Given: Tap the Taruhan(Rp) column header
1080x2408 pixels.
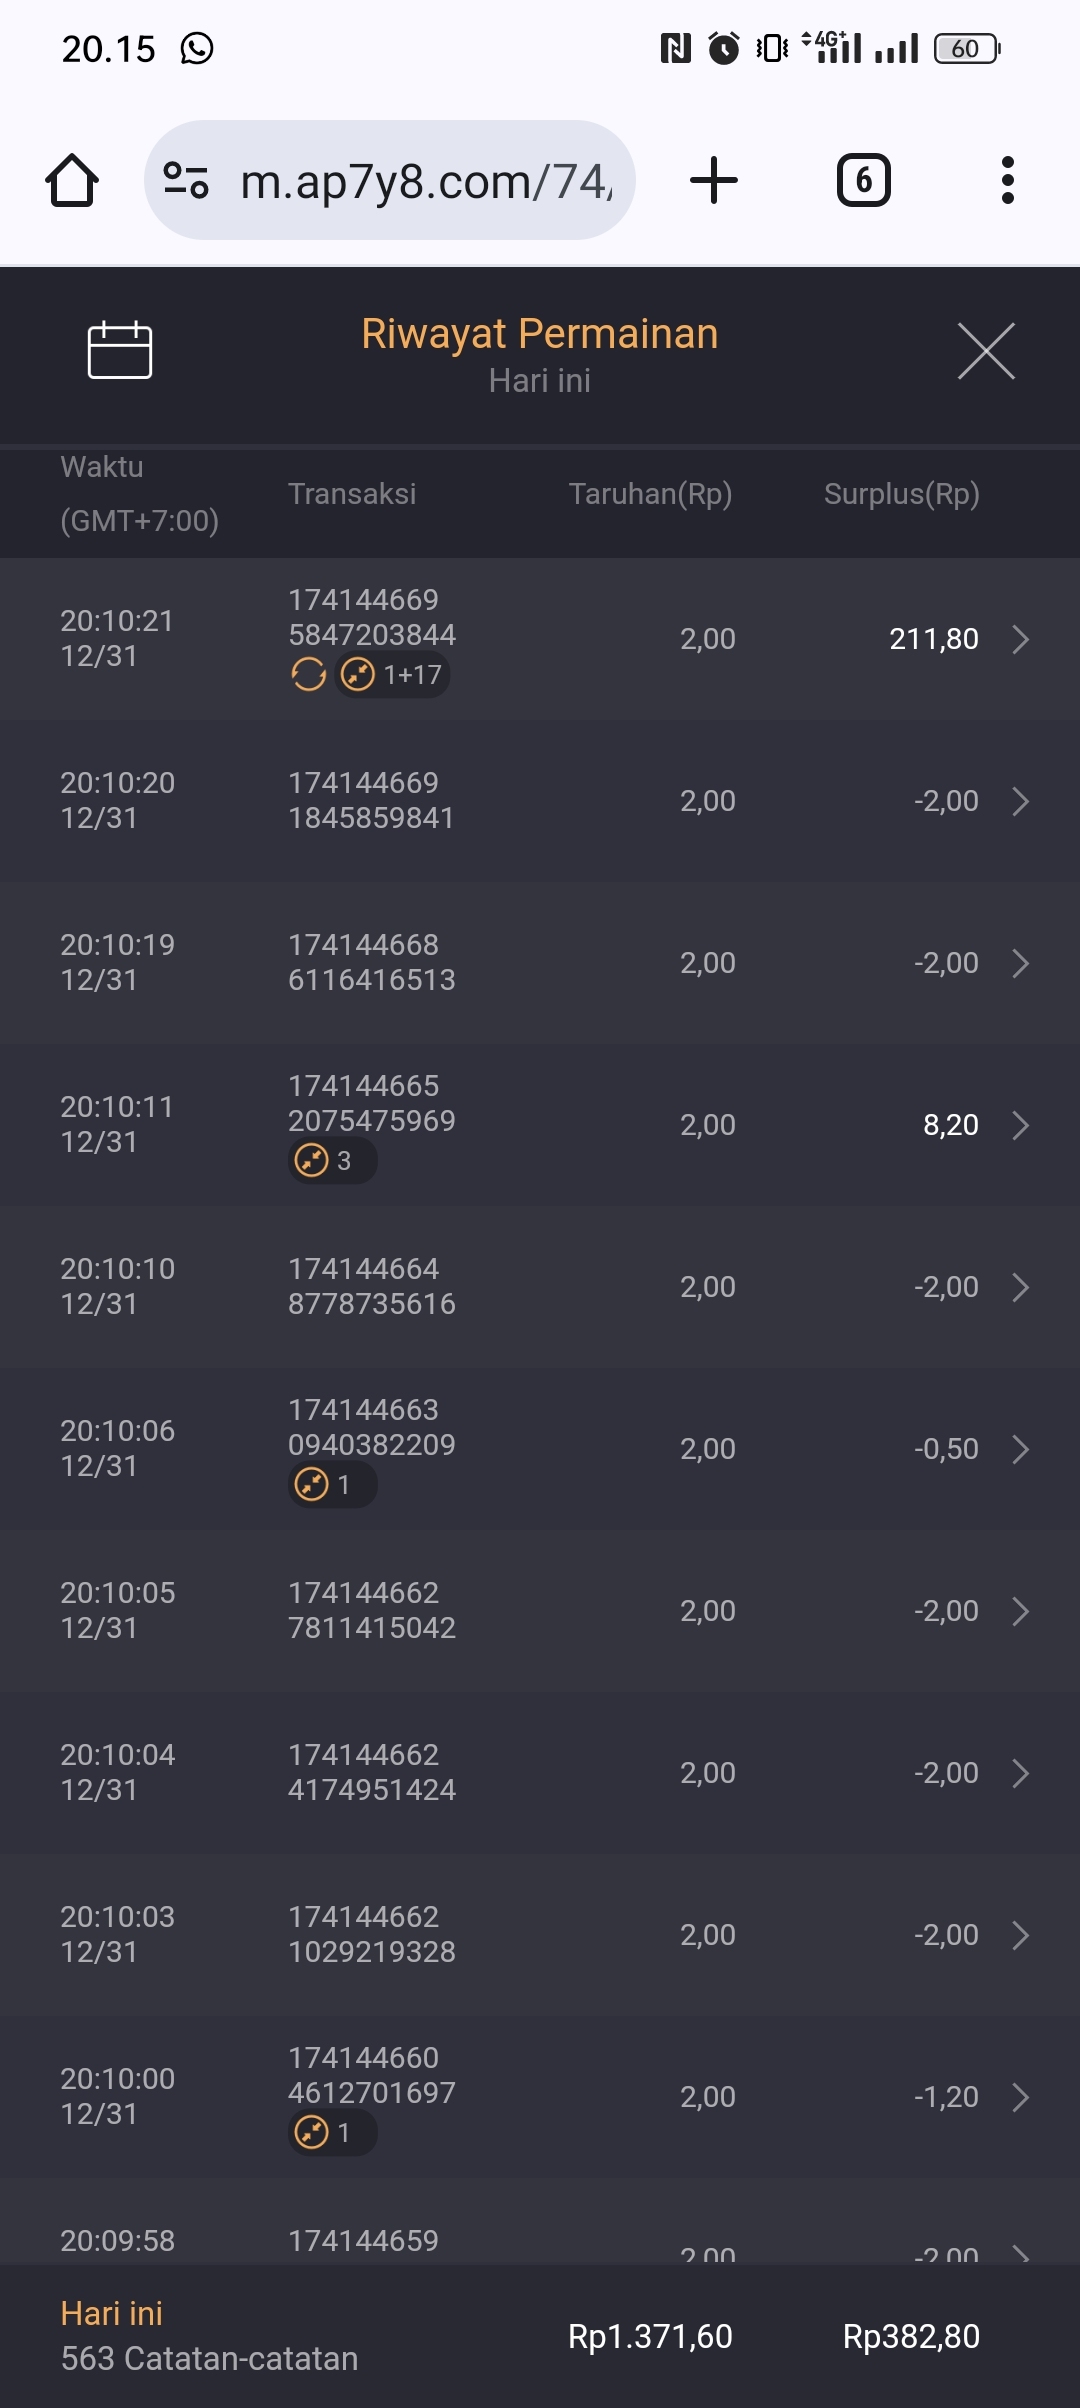Looking at the screenshot, I should (650, 494).
